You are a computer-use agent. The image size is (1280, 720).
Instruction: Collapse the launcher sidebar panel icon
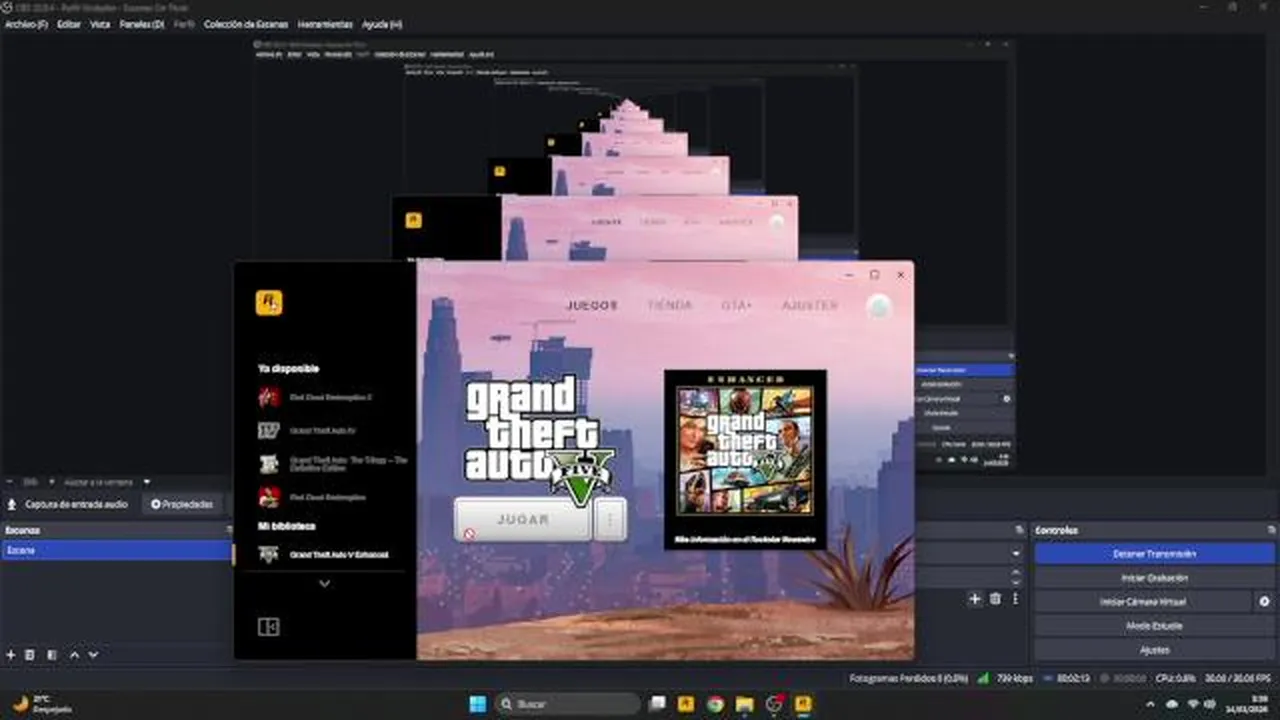click(x=268, y=627)
